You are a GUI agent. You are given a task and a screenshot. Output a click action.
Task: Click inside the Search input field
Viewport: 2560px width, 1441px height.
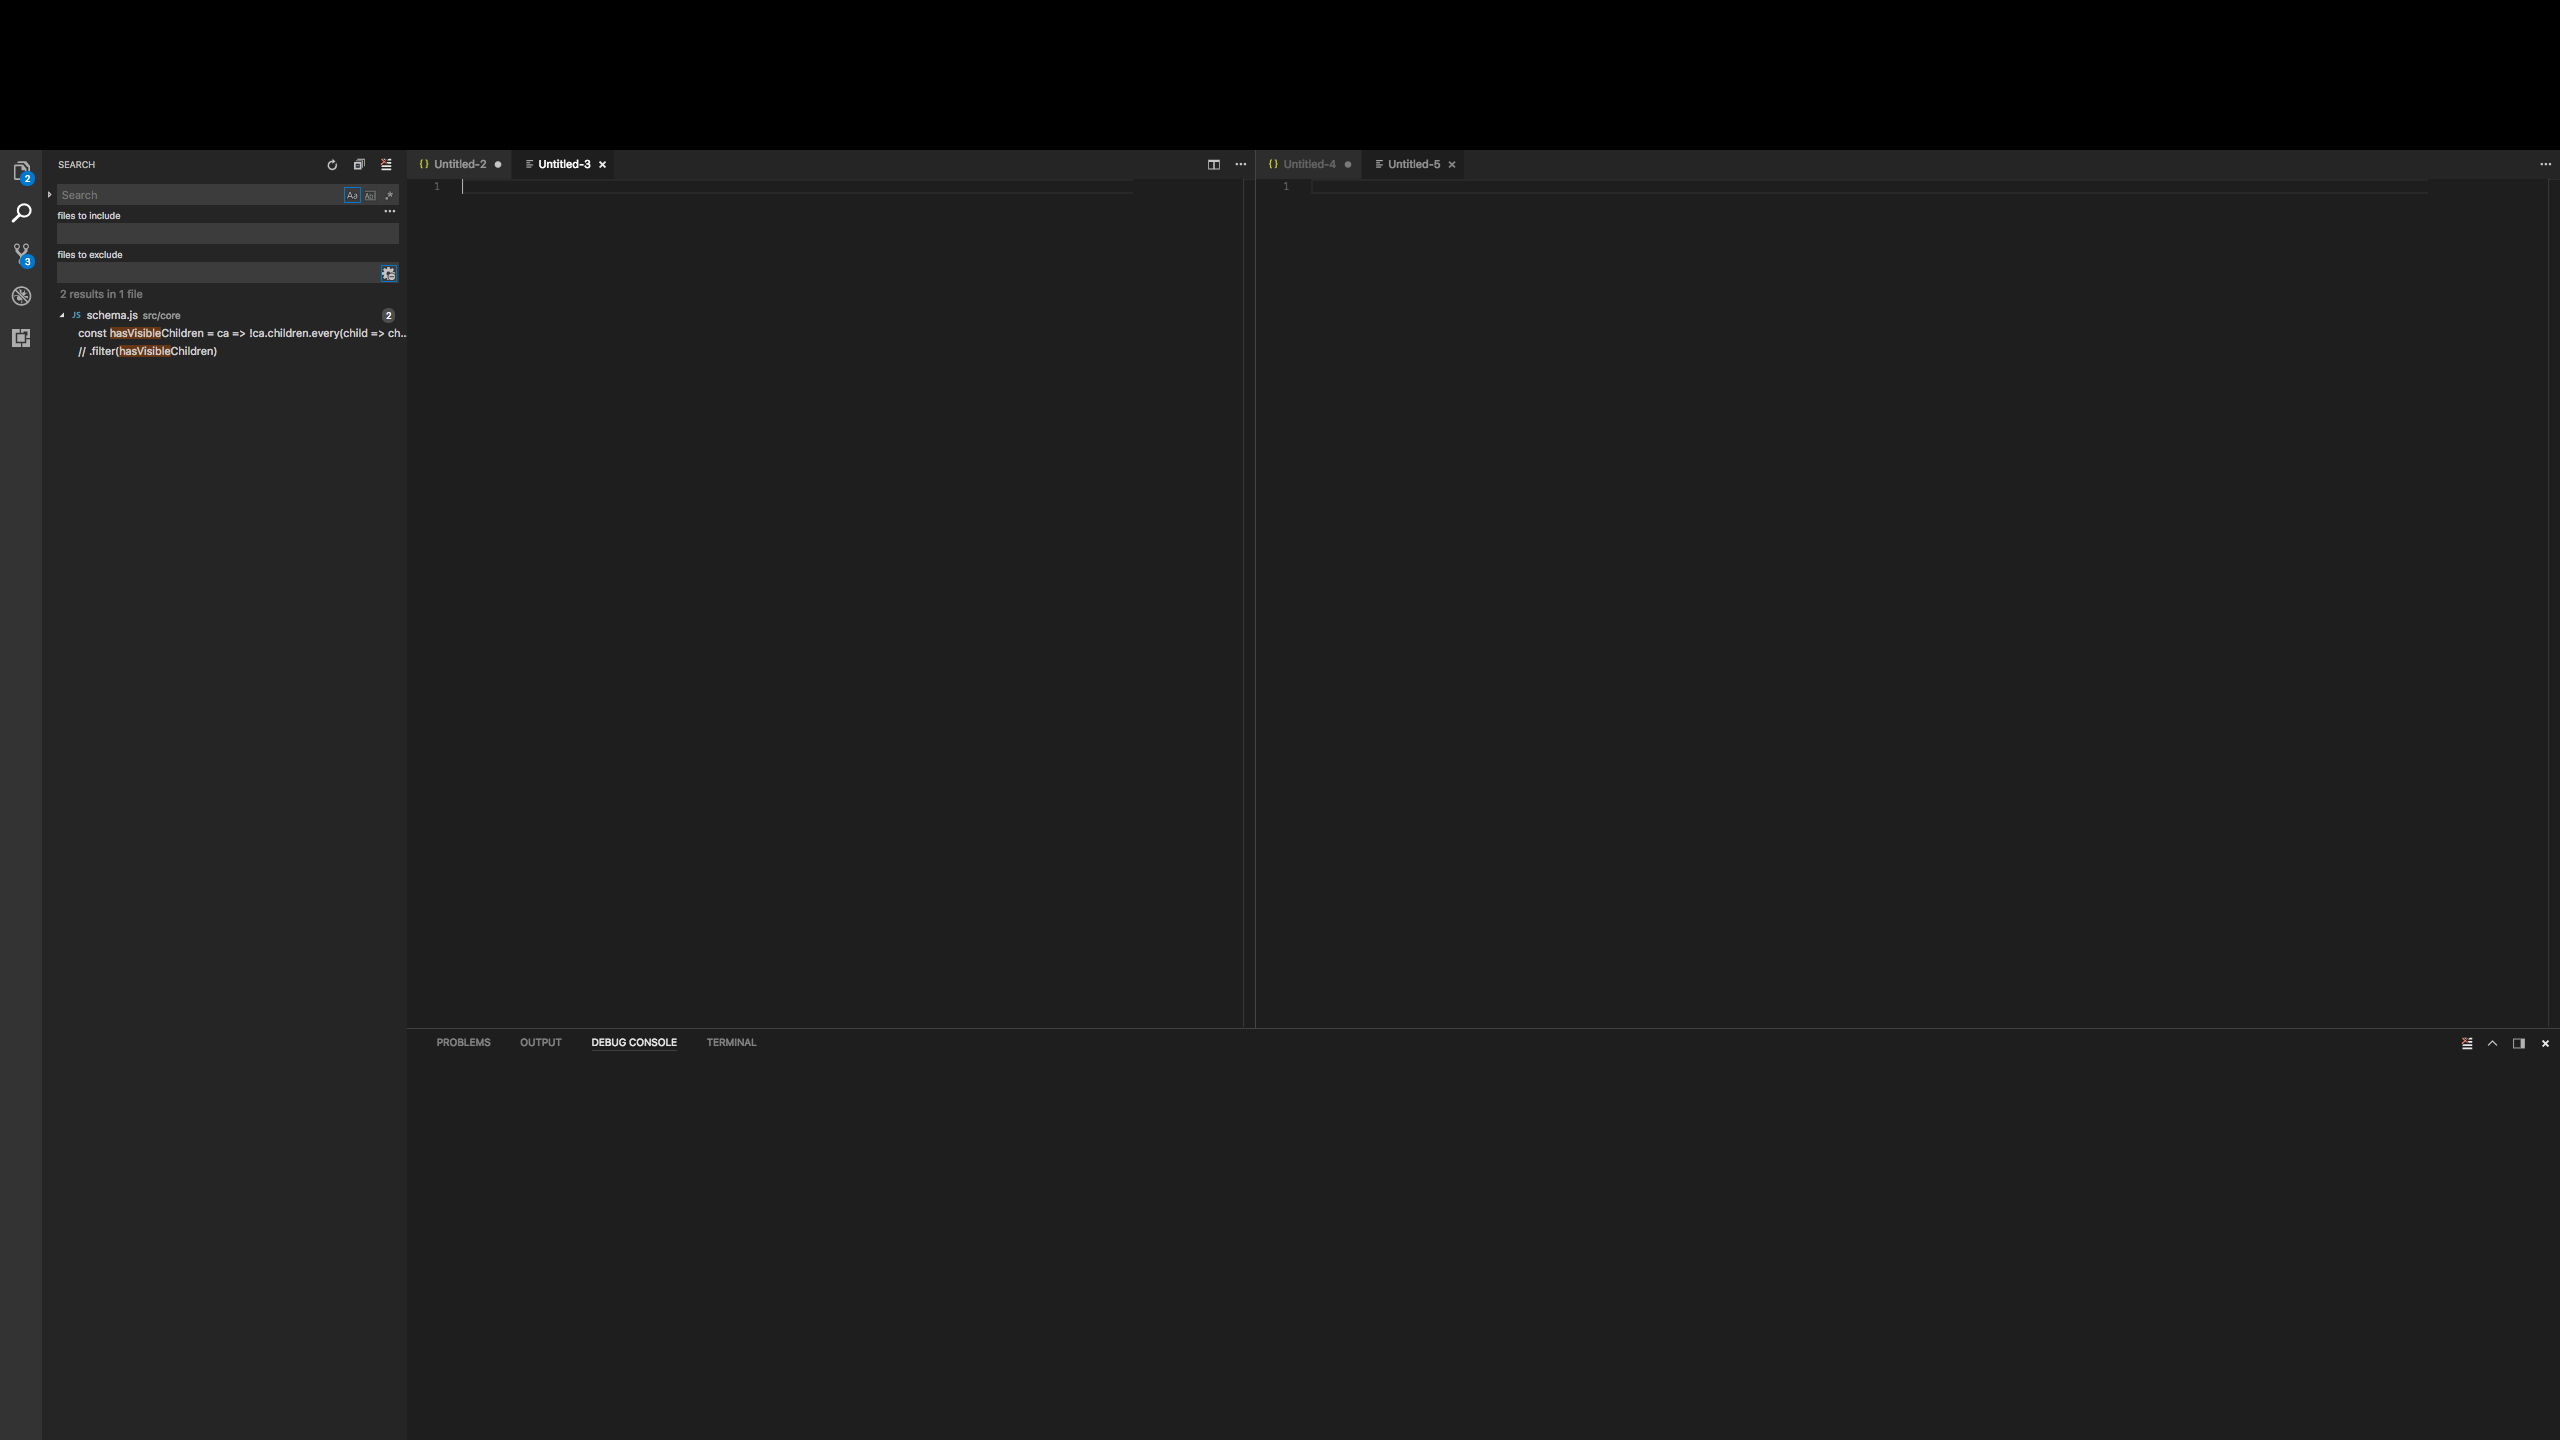click(200, 194)
